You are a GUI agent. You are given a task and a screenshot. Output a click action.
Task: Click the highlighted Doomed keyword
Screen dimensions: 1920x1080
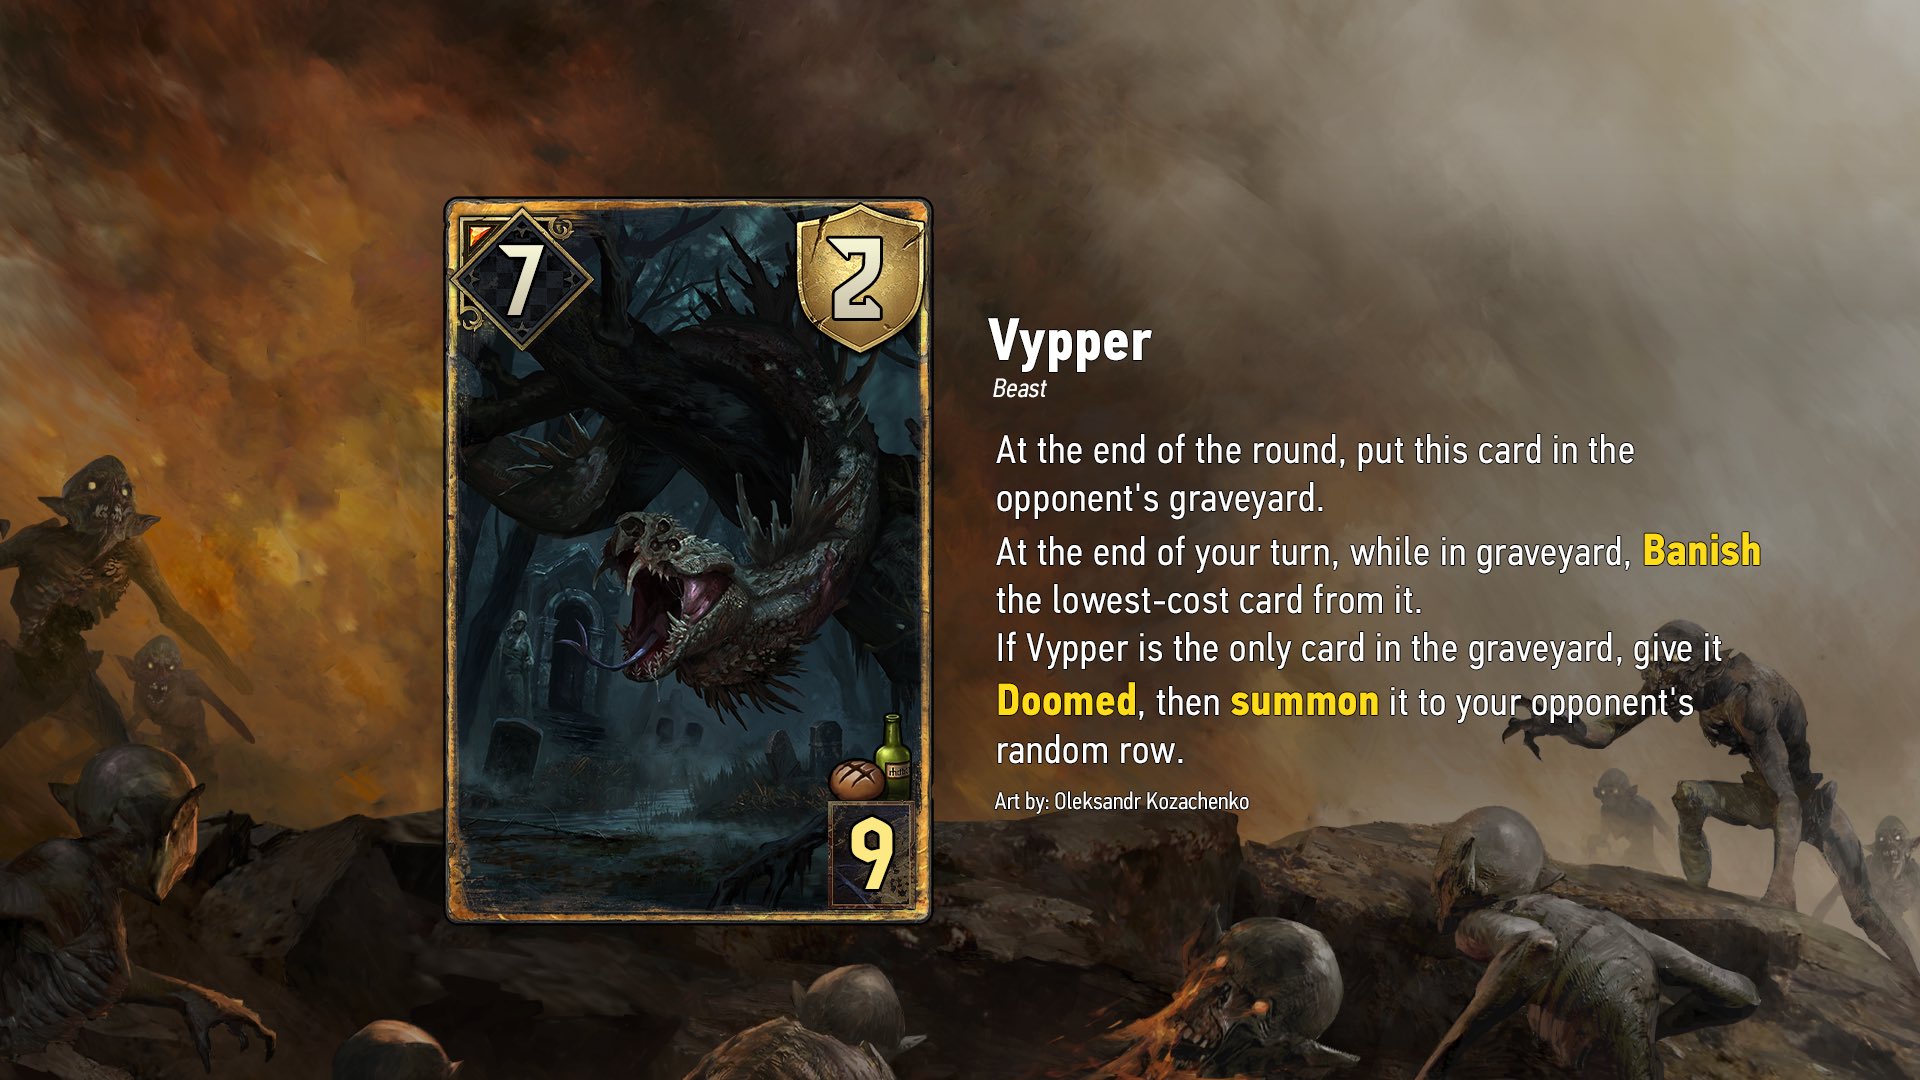[x=1066, y=700]
